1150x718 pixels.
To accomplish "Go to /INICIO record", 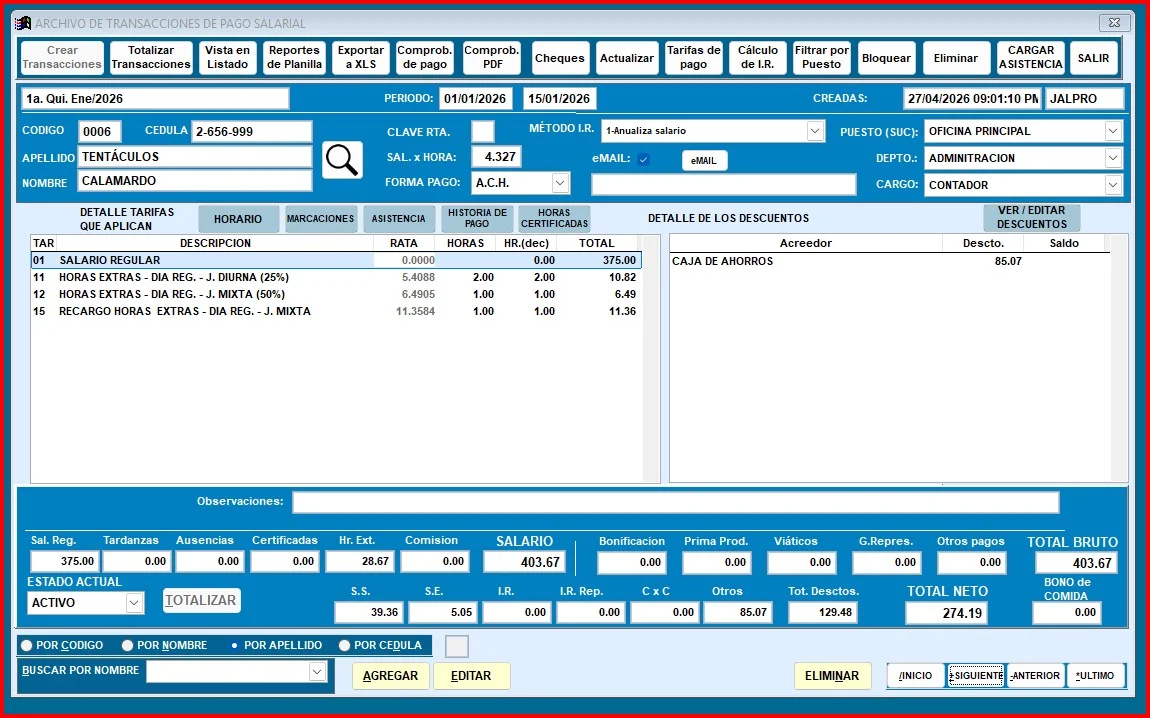I will click(x=915, y=675).
